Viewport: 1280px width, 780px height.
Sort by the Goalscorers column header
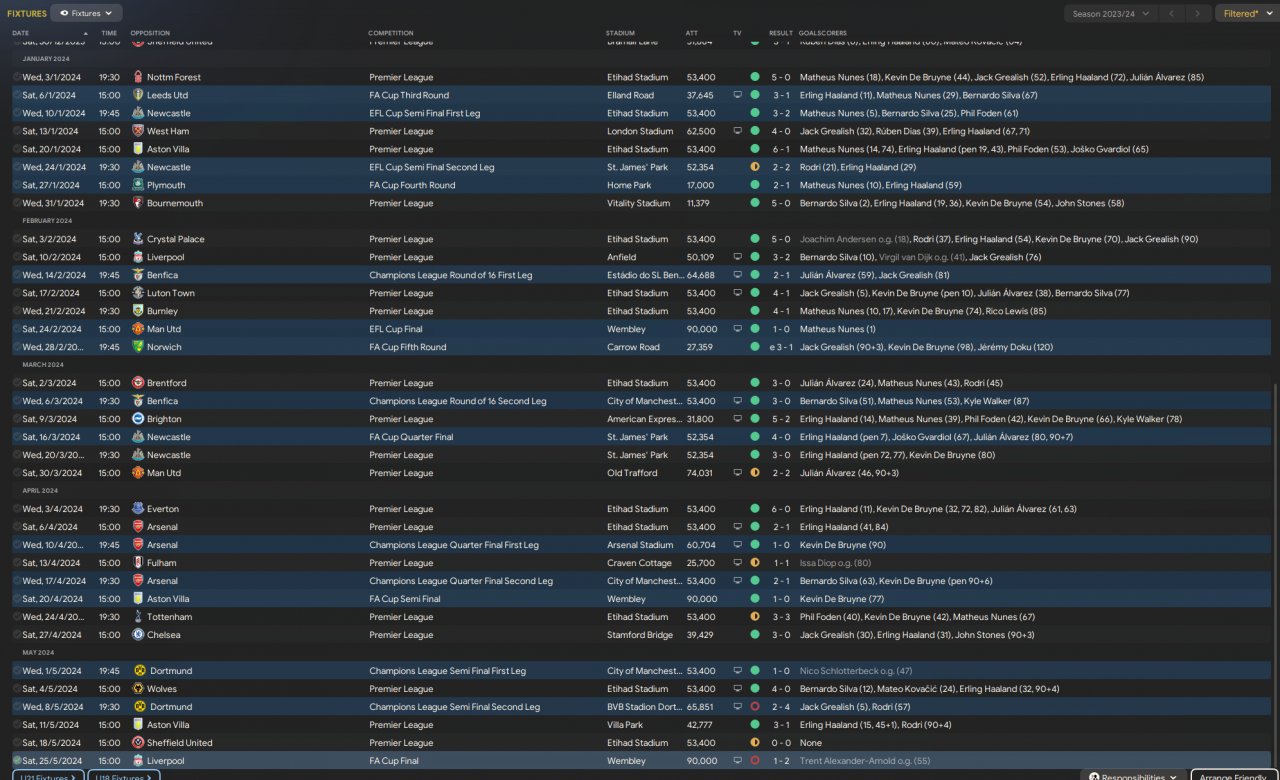pyautogui.click(x=824, y=33)
